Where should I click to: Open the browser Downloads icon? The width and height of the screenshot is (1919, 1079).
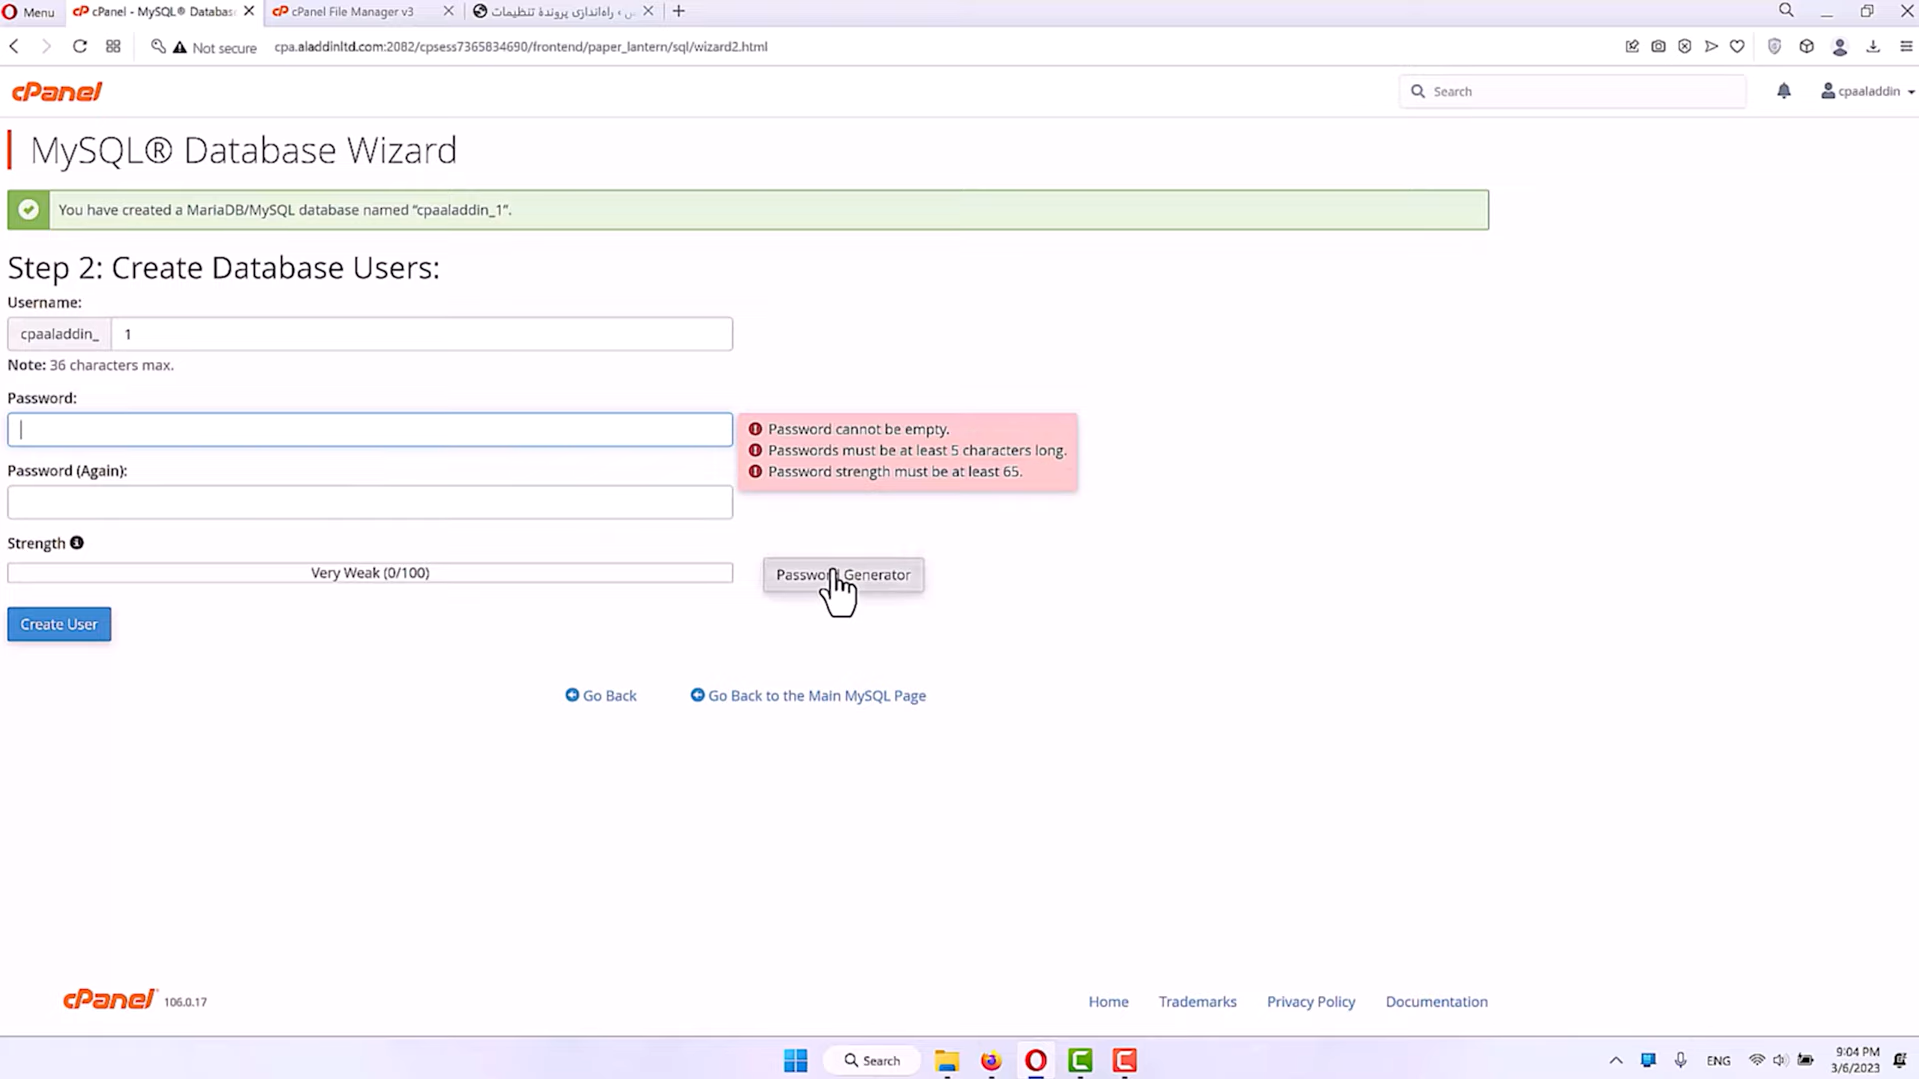1873,47
